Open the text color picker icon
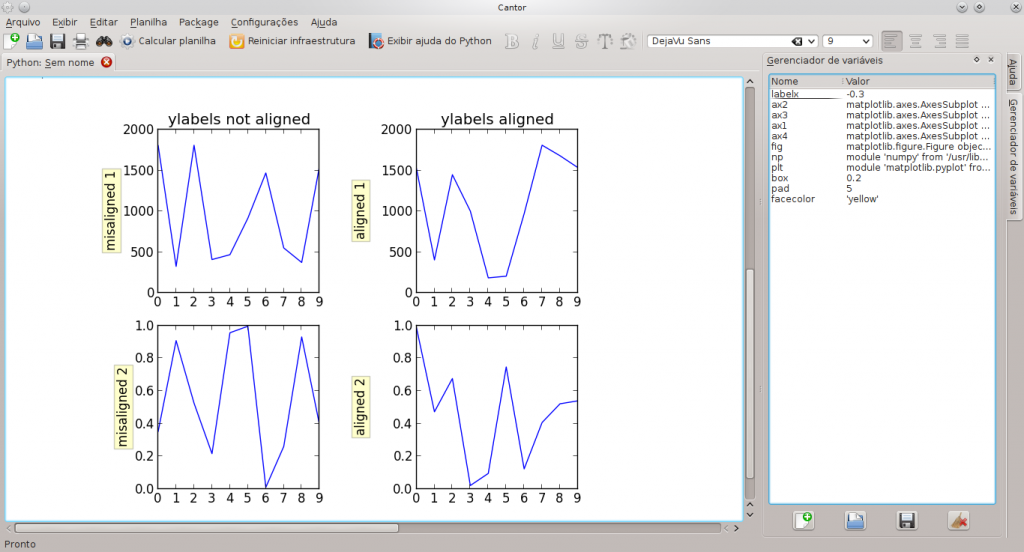 628,41
